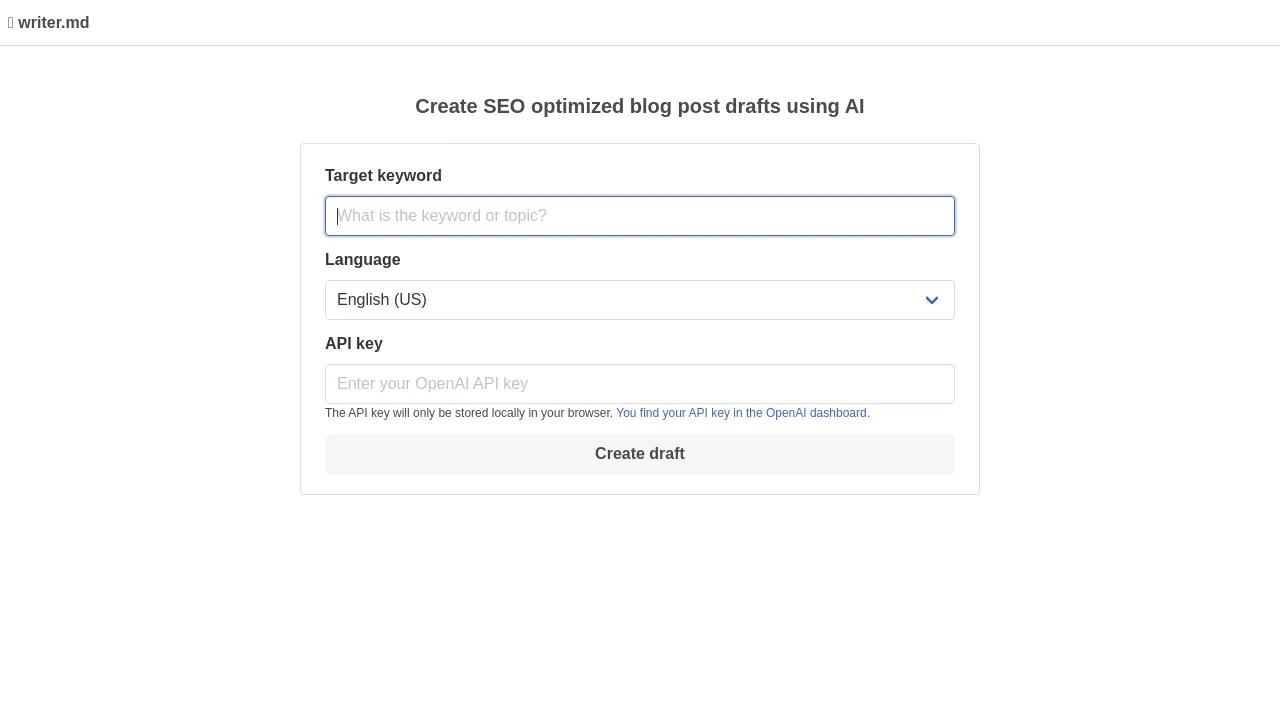Viewport: 1280px width, 720px height.
Task: Open the writer.md home link
Action: click(x=53, y=23)
